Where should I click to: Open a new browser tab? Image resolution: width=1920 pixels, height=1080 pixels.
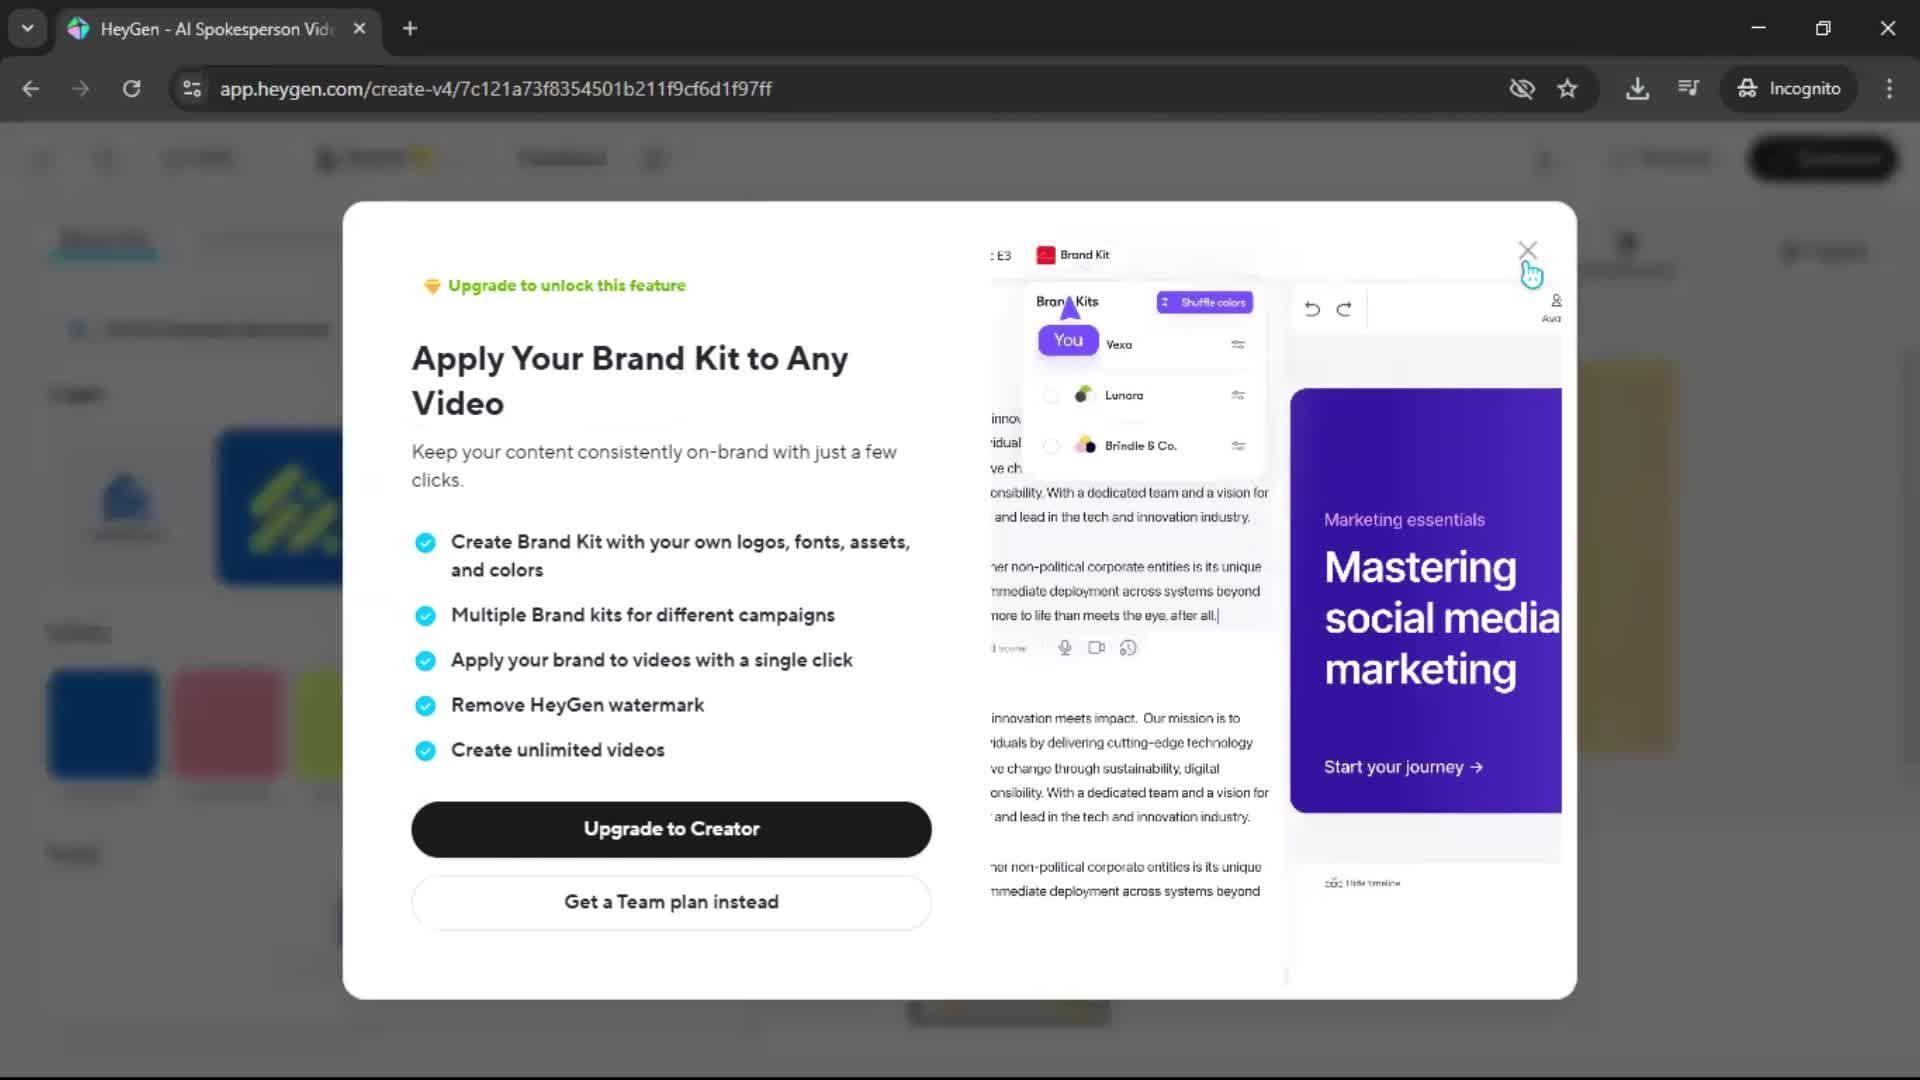coord(410,28)
